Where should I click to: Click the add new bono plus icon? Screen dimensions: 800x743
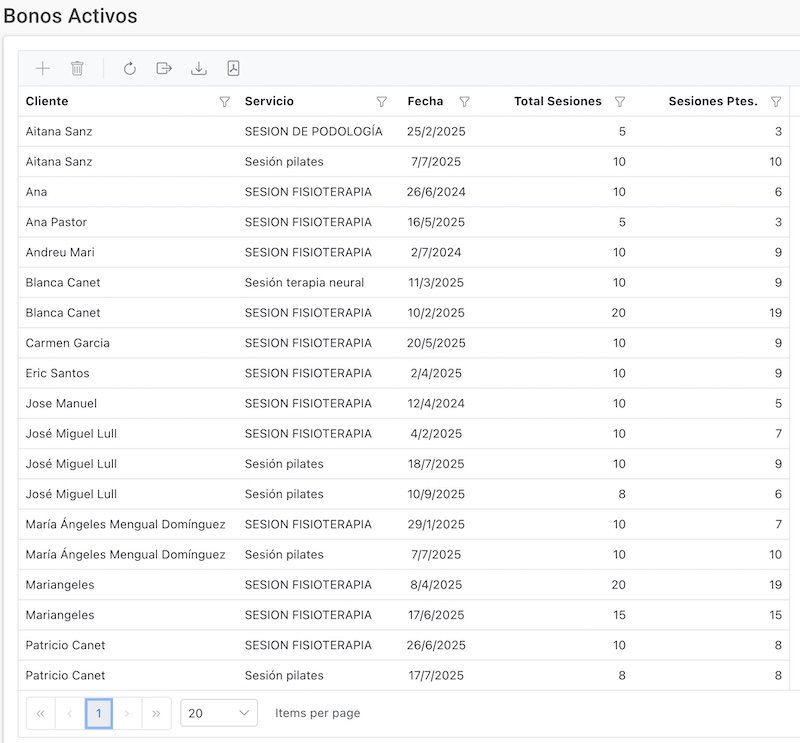click(42, 69)
